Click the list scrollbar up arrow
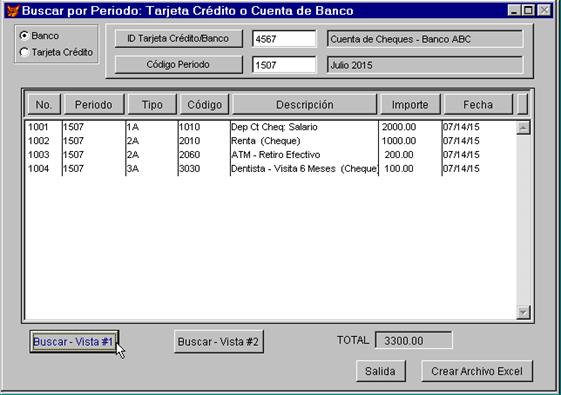 tap(523, 128)
